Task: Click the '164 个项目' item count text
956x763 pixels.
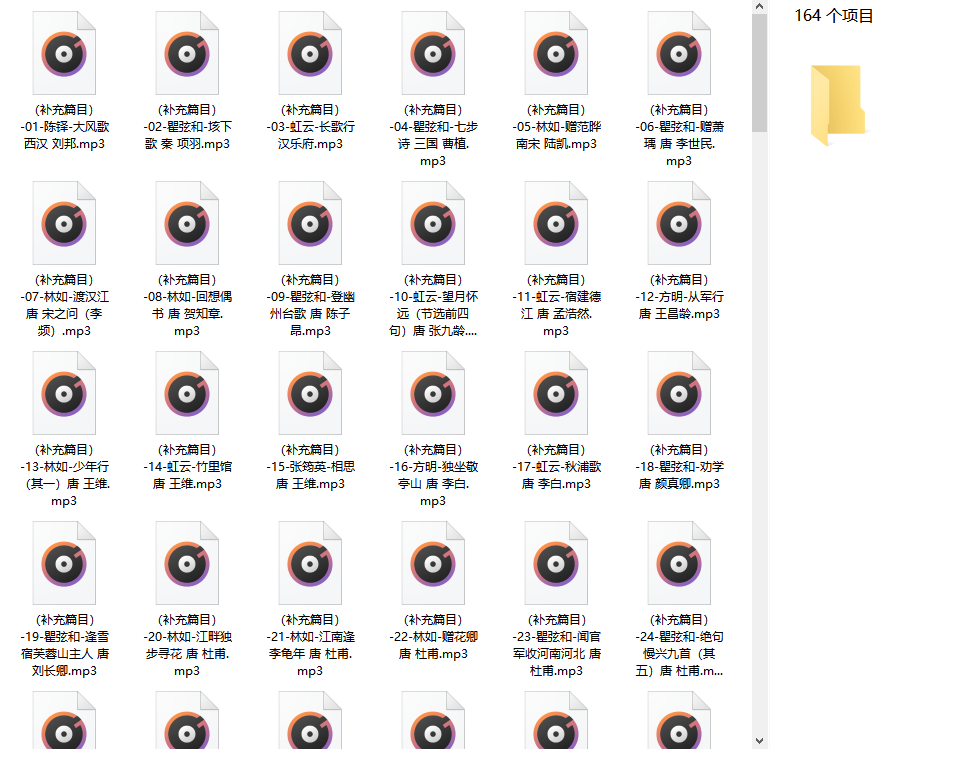Action: point(833,16)
